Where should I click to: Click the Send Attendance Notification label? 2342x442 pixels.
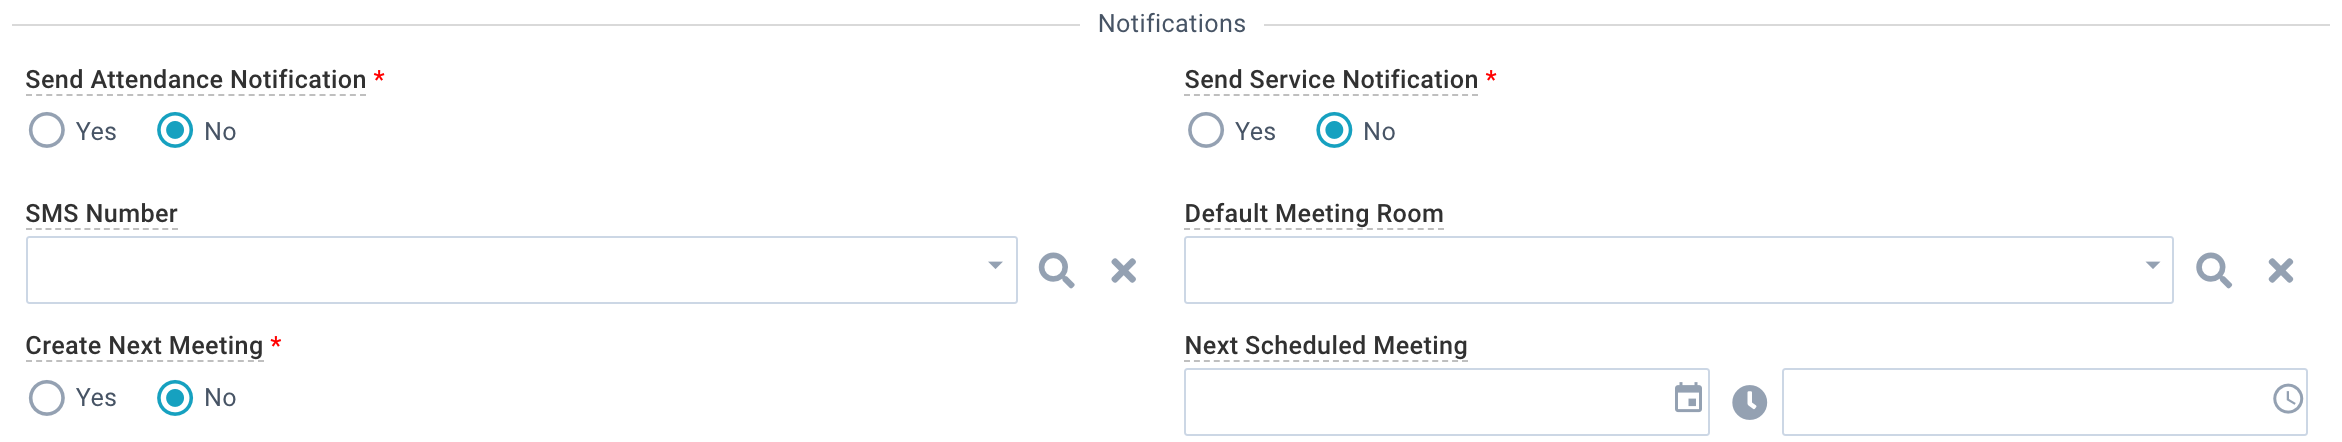tap(196, 79)
